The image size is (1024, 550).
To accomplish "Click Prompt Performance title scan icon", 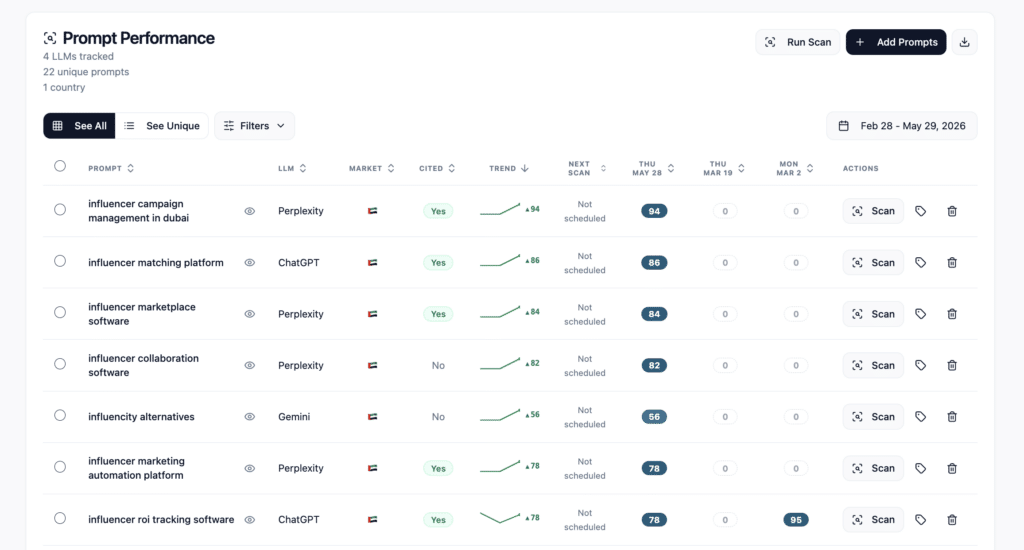I will pos(50,38).
